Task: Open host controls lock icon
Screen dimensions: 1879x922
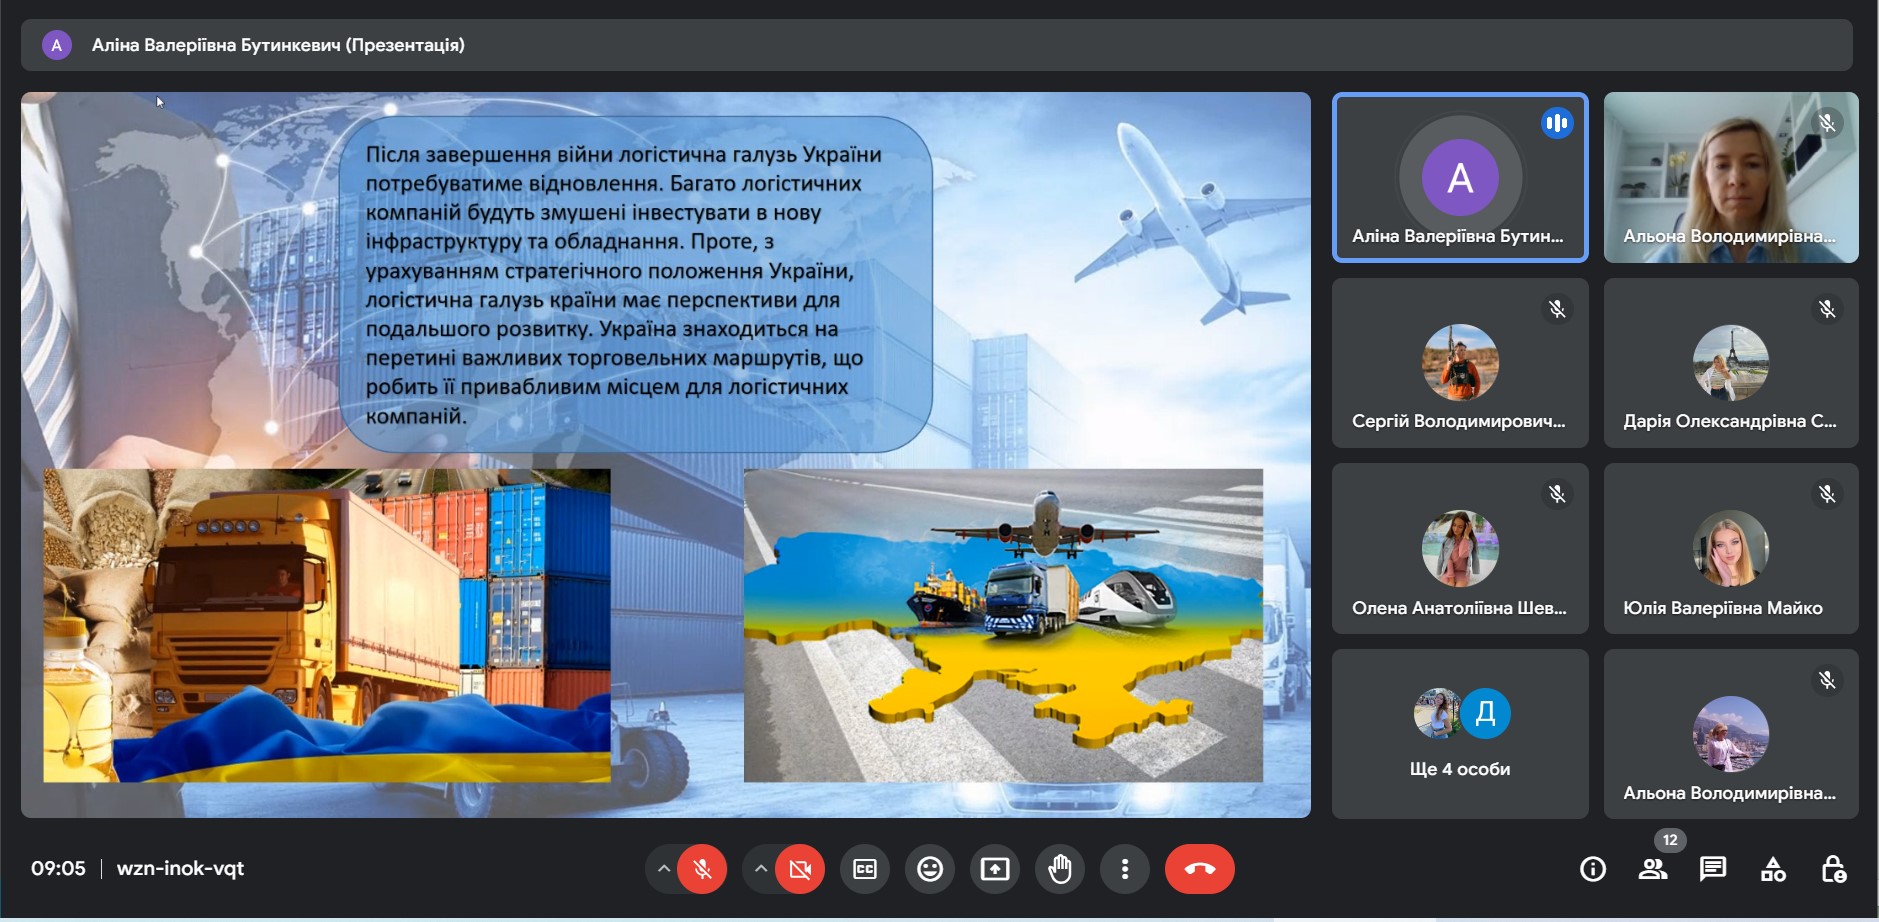Action: [1833, 869]
